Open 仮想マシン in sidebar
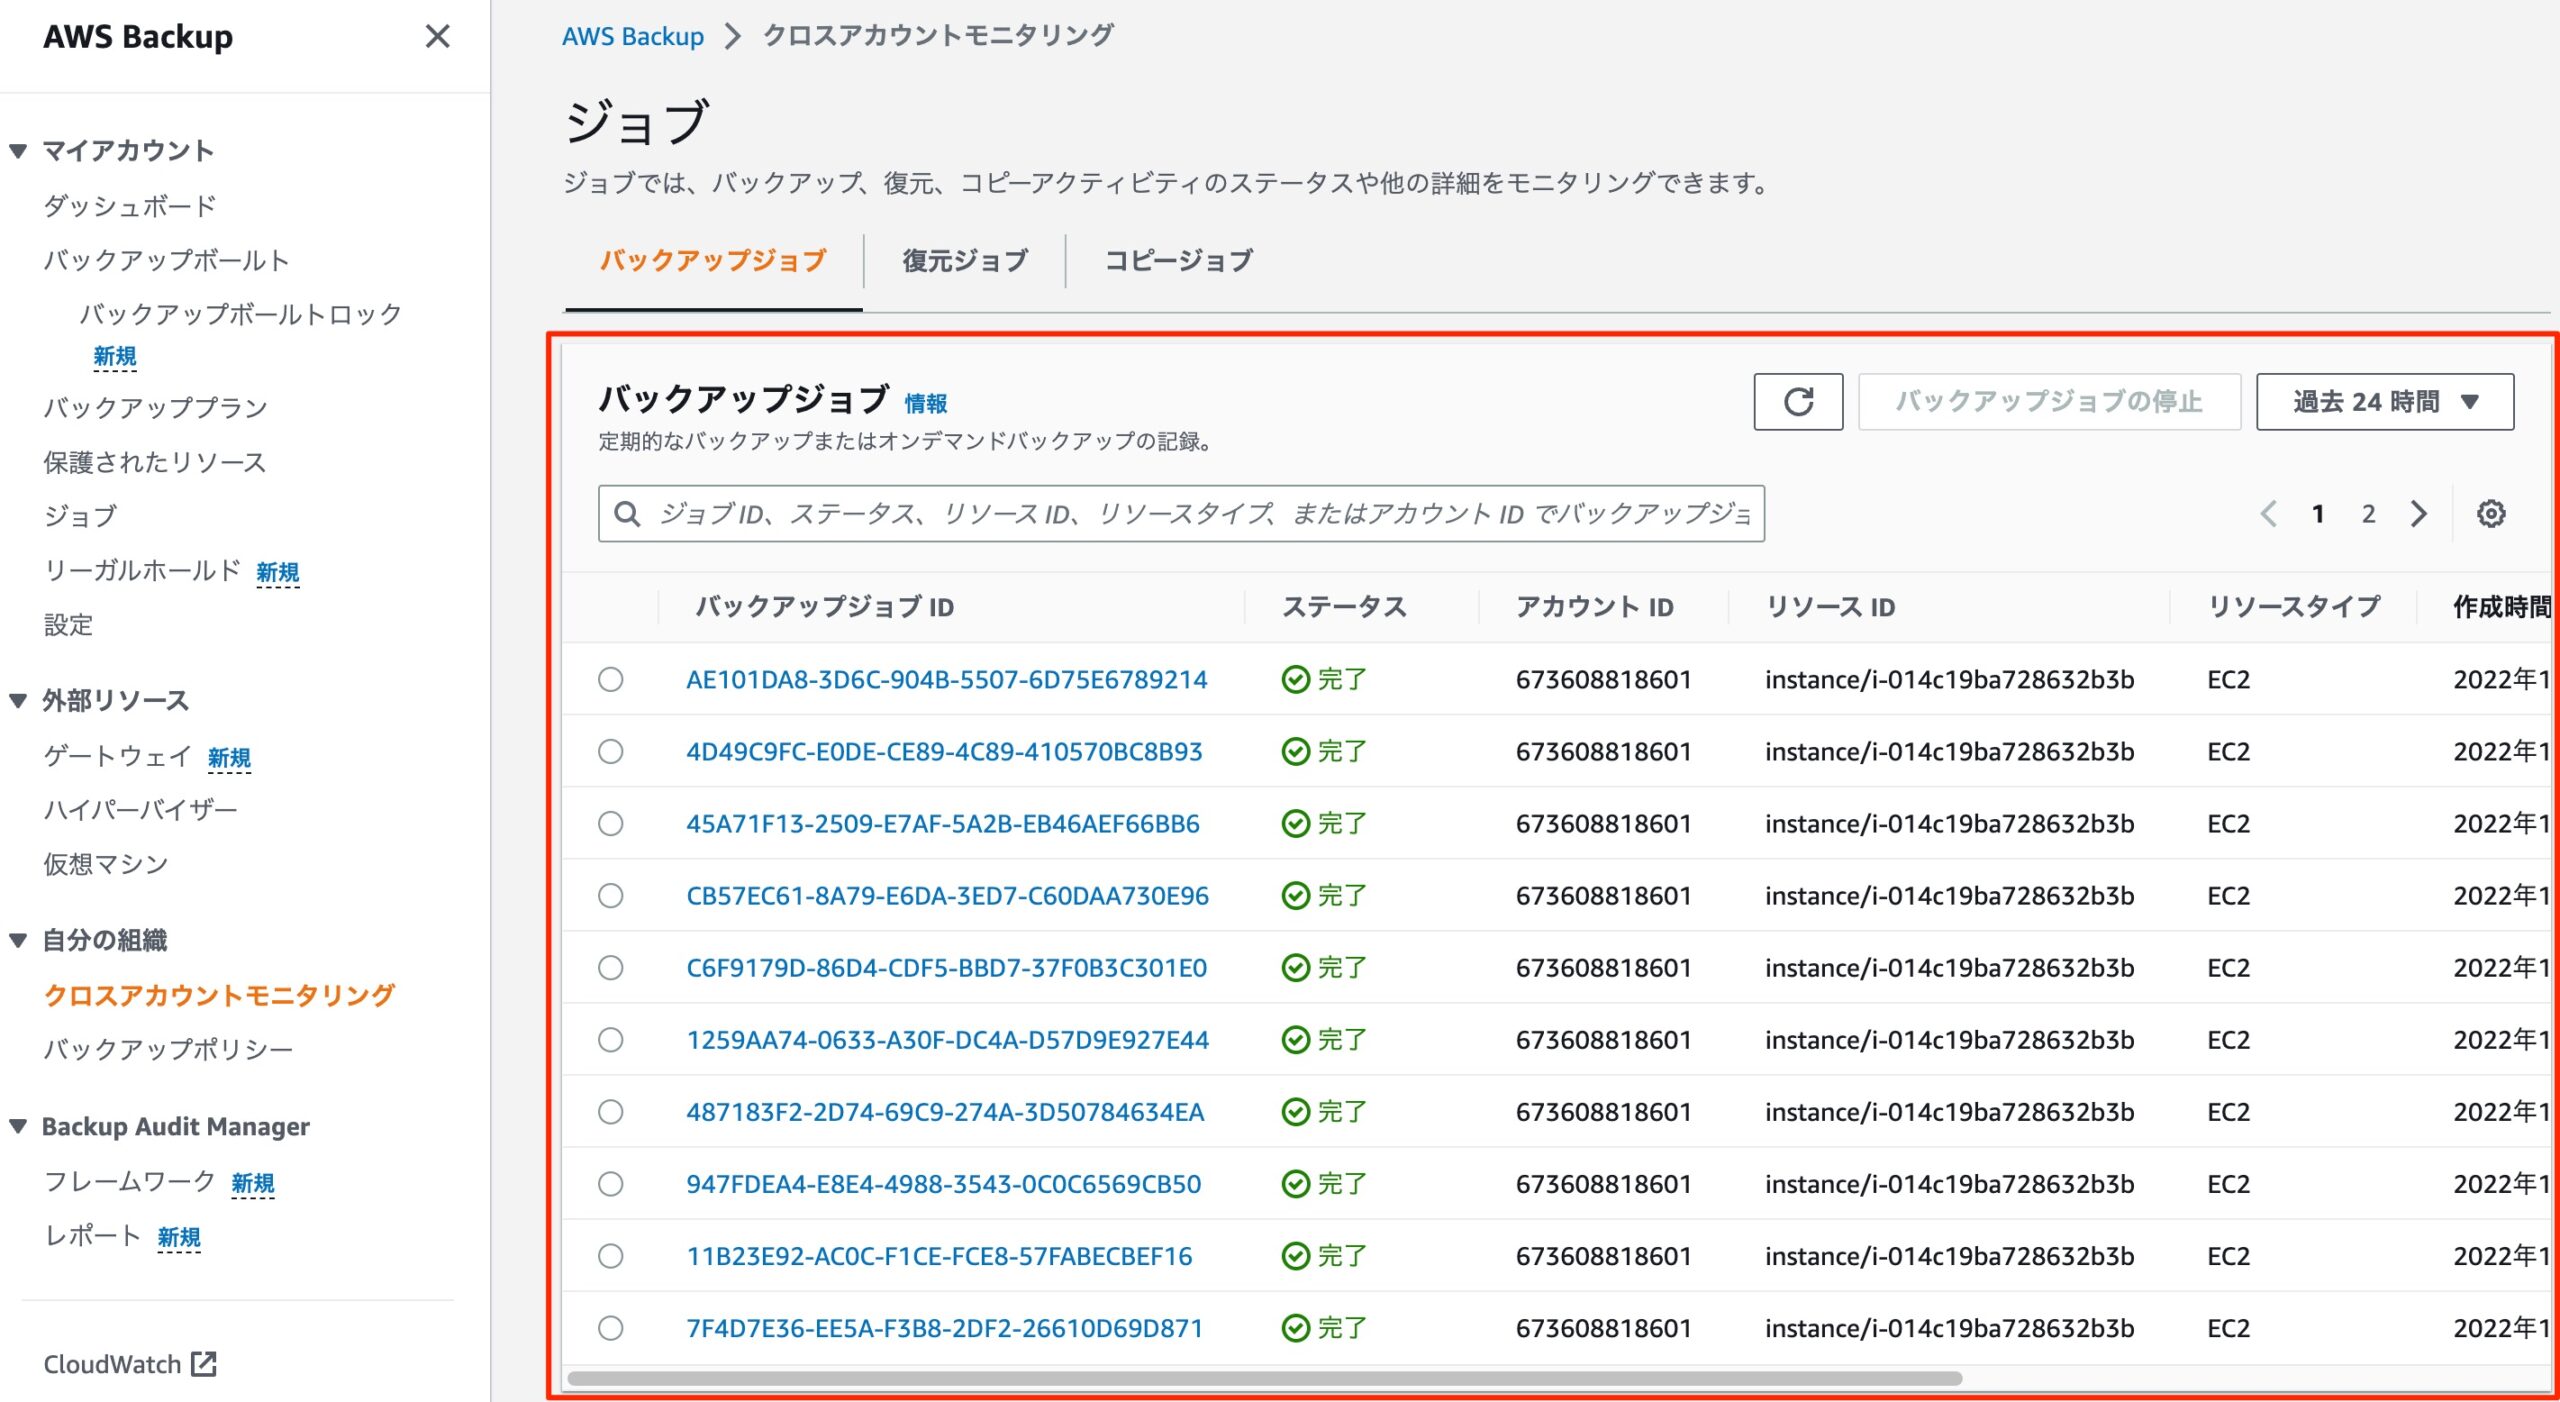This screenshot has width=2560, height=1402. coord(106,864)
